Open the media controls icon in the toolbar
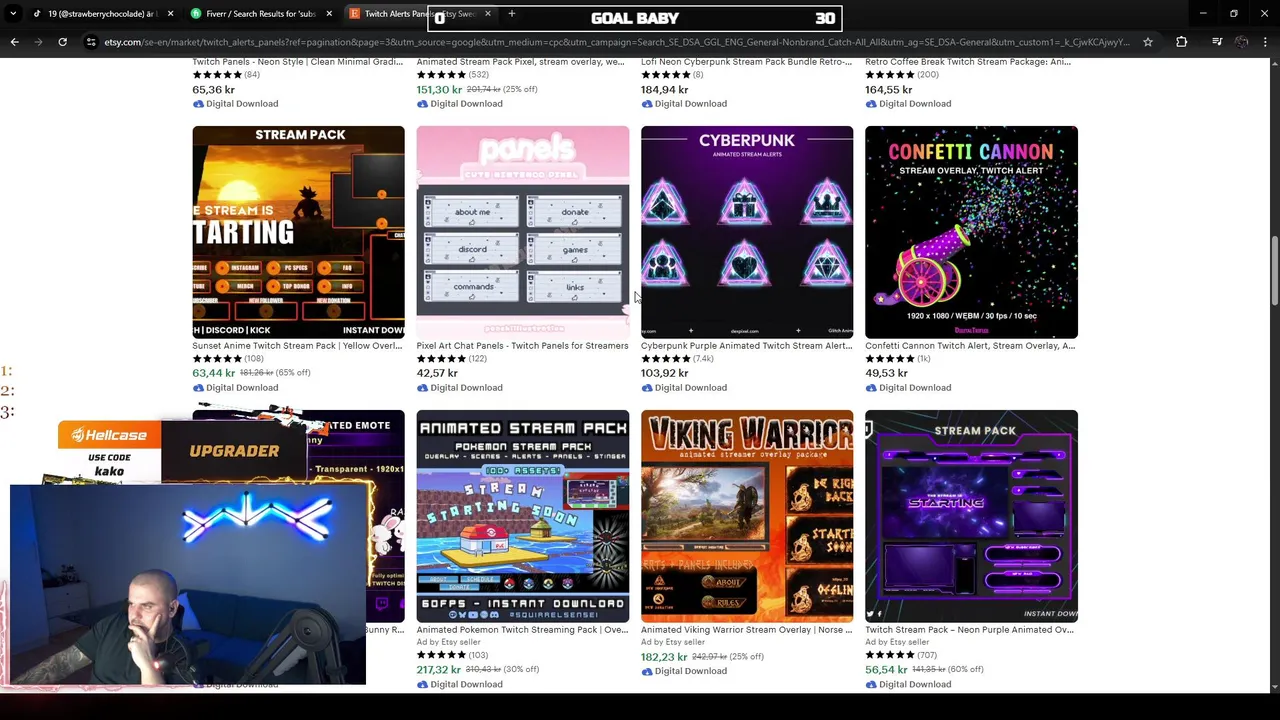 pyautogui.click(x=1217, y=42)
